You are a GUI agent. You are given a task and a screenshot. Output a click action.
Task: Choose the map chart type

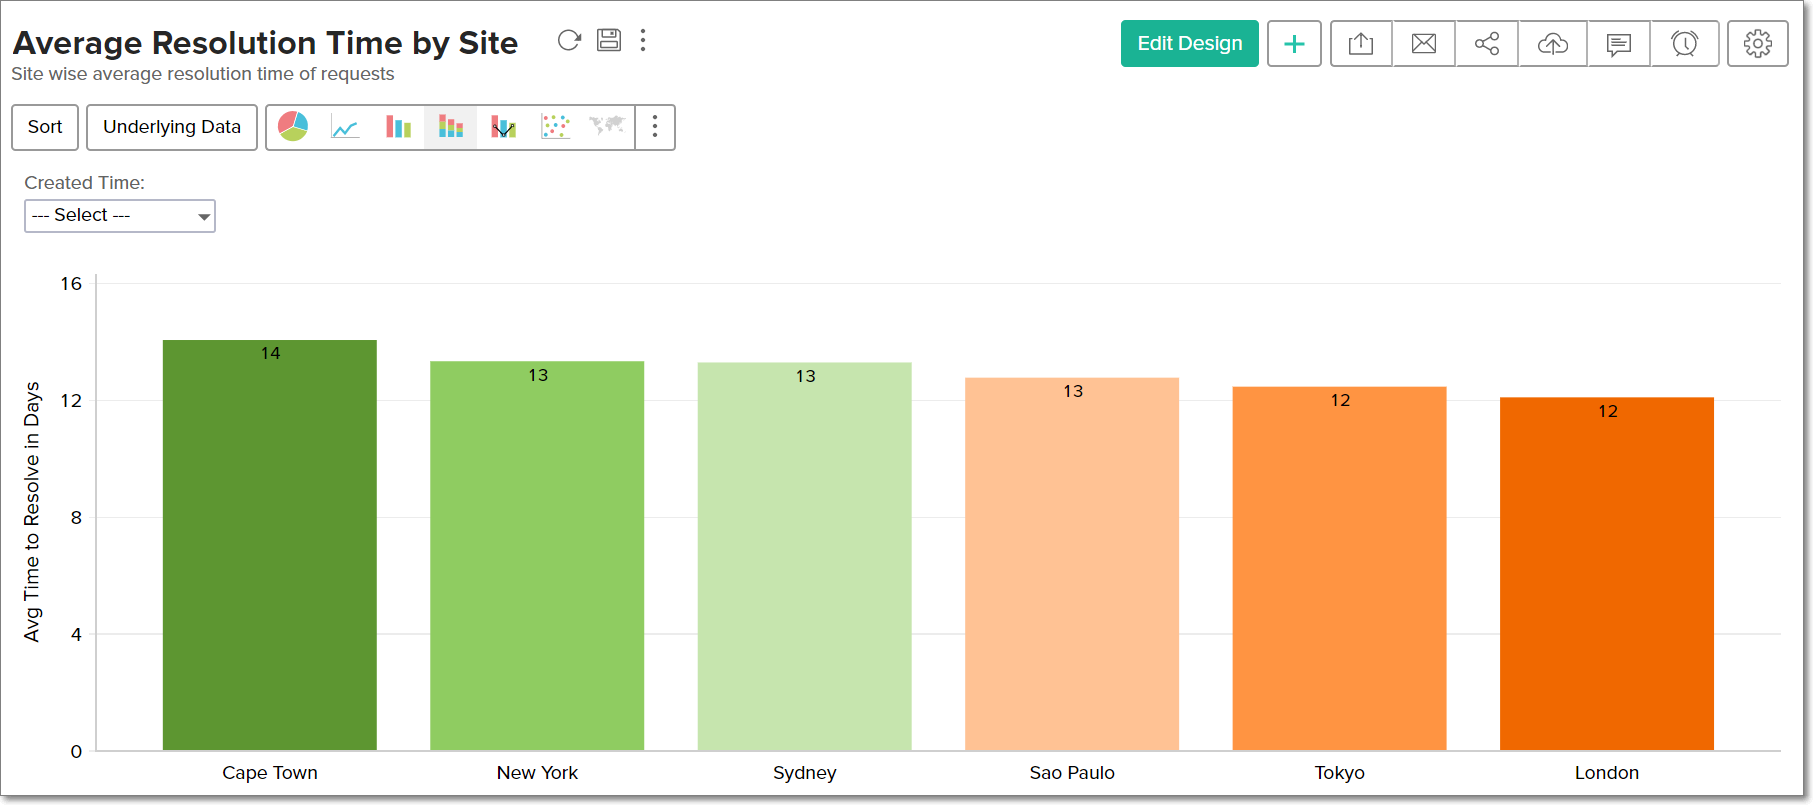pyautogui.click(x=607, y=126)
